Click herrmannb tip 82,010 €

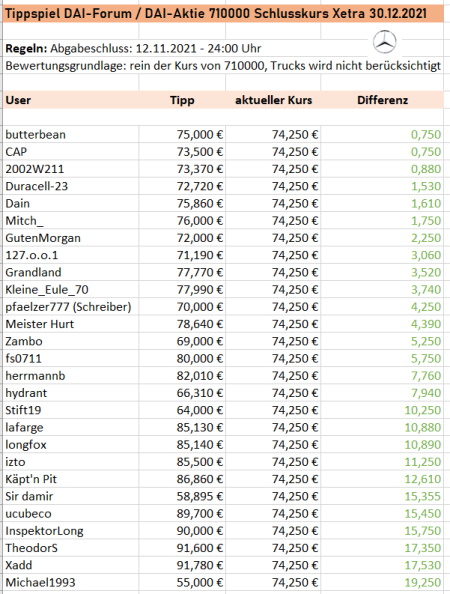pyautogui.click(x=200, y=376)
